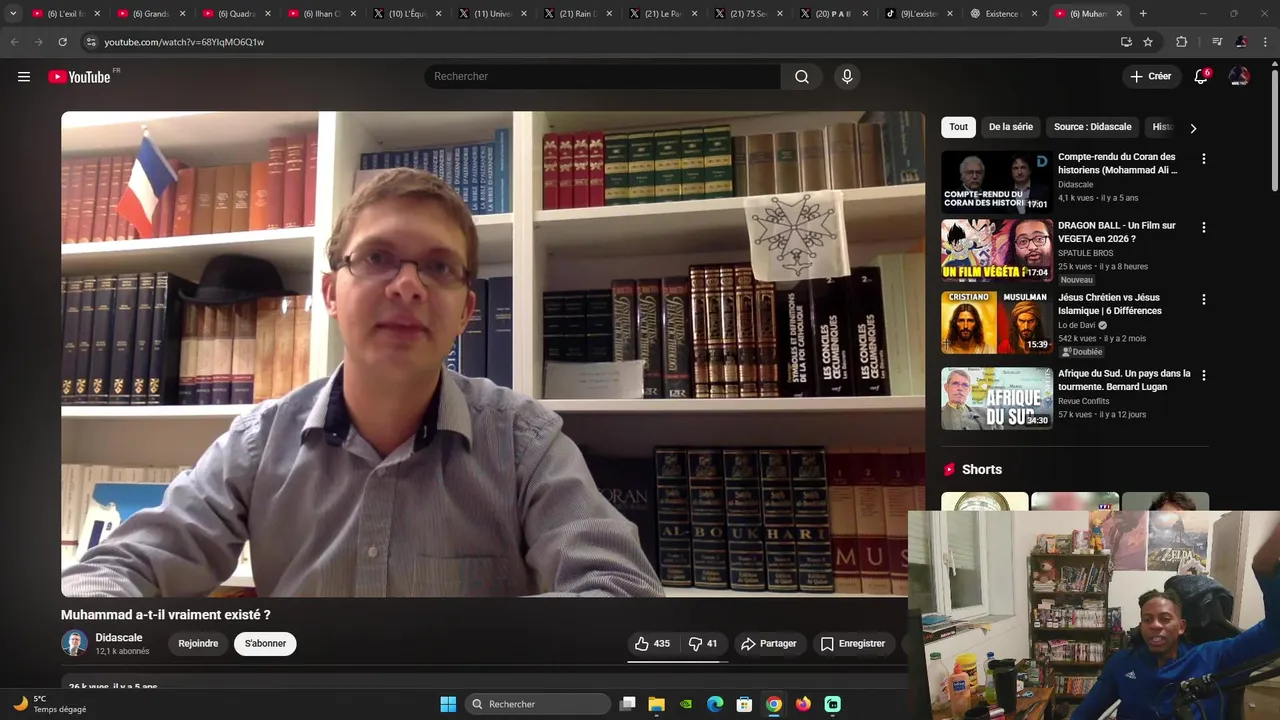Viewport: 1280px width, 720px height.
Task: Open the Chrome tab search dropdown
Action: click(x=13, y=14)
